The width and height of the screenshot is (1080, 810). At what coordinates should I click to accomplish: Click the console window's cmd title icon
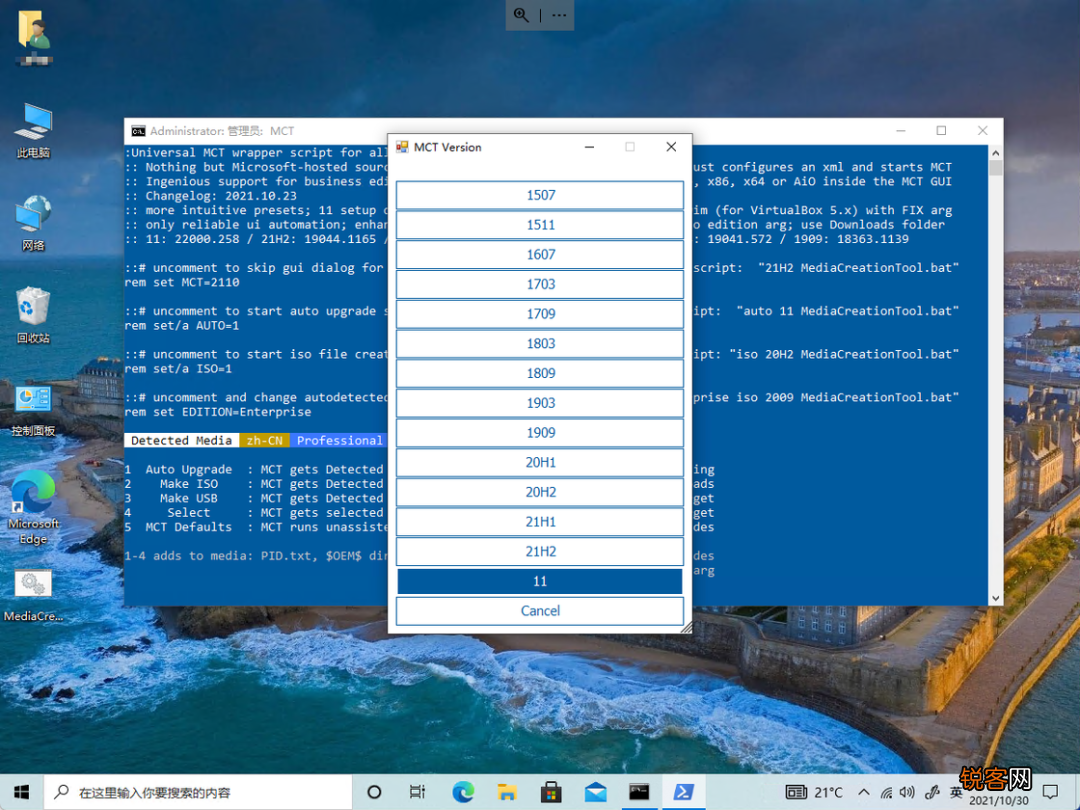(138, 131)
